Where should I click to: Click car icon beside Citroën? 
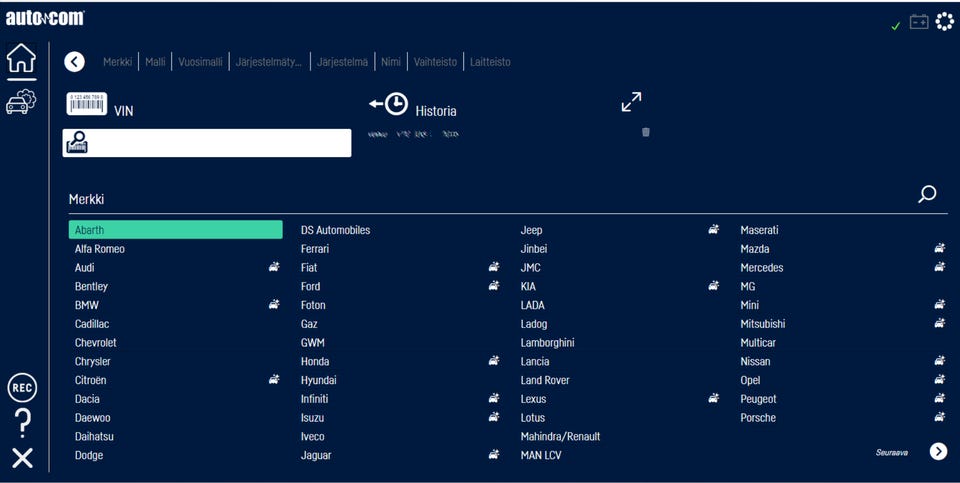point(274,379)
